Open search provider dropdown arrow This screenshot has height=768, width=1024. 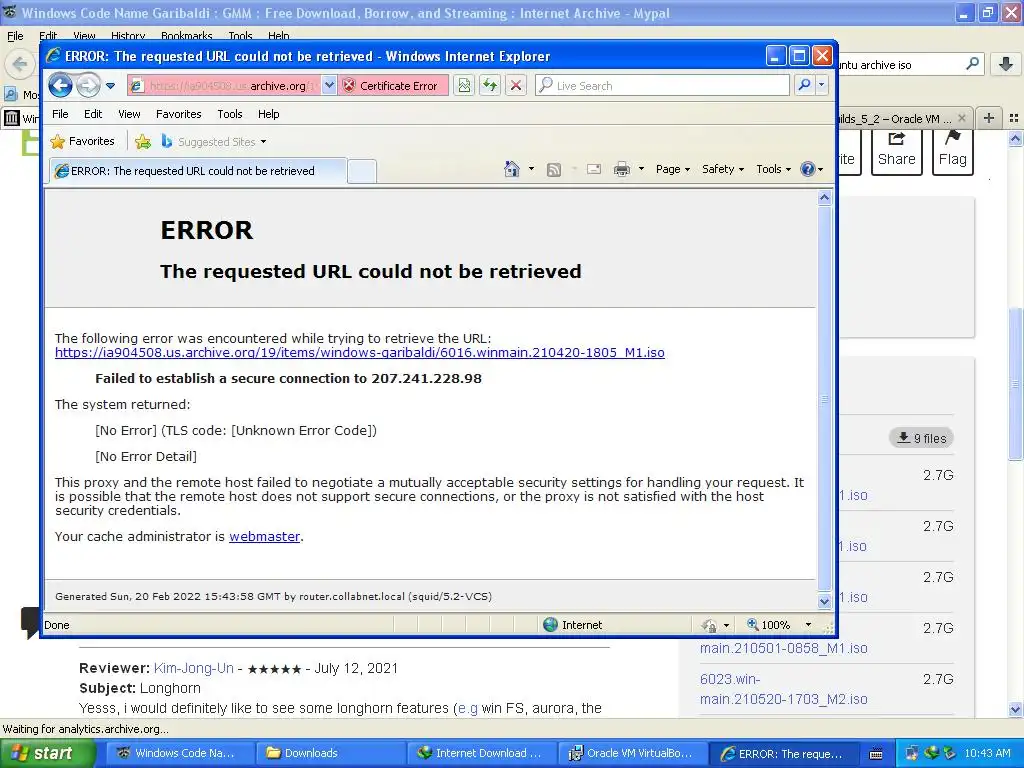coord(822,85)
